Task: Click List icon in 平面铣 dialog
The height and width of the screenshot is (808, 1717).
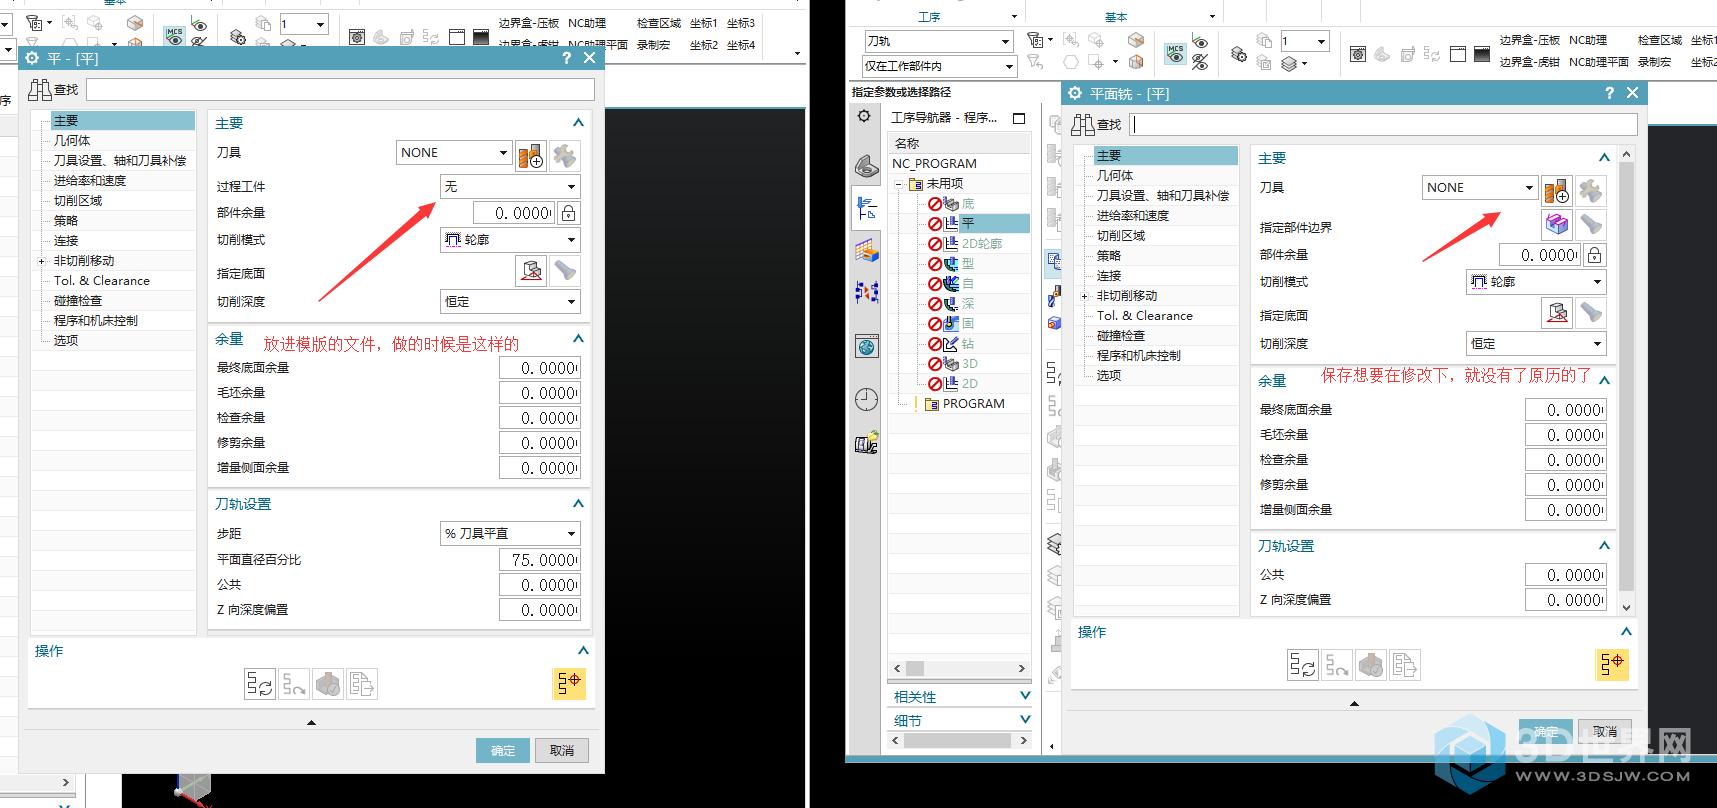Action: (x=1405, y=665)
